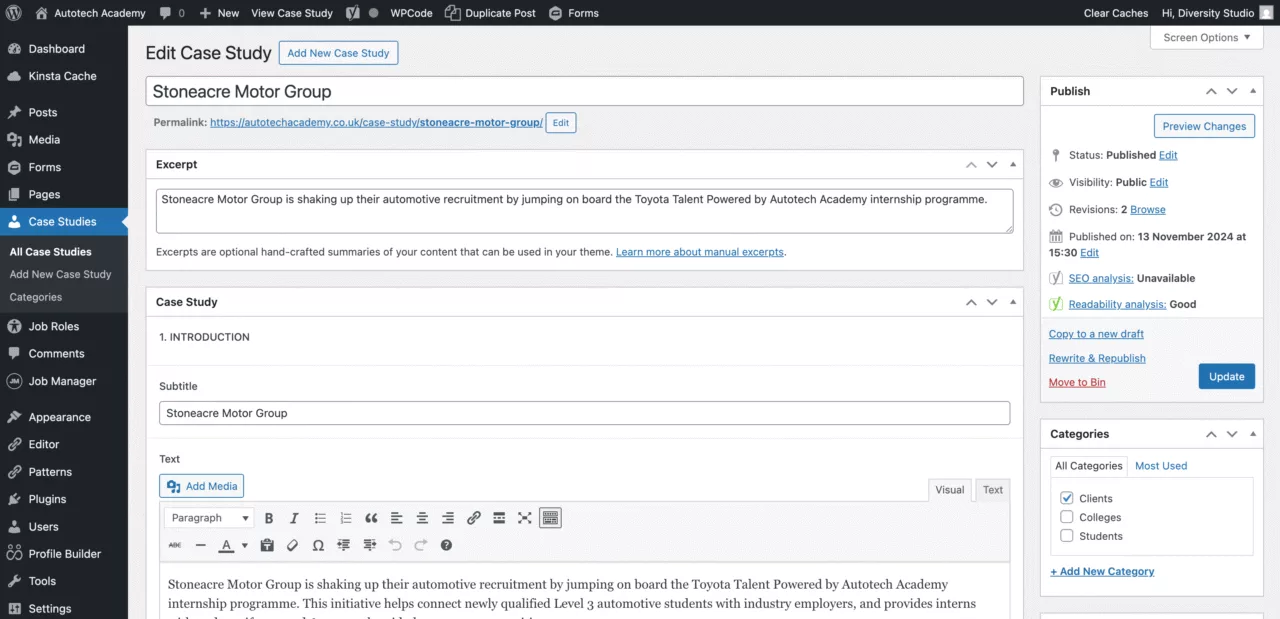Move the Categories panel up
The width and height of the screenshot is (1280, 619).
pos(1211,434)
